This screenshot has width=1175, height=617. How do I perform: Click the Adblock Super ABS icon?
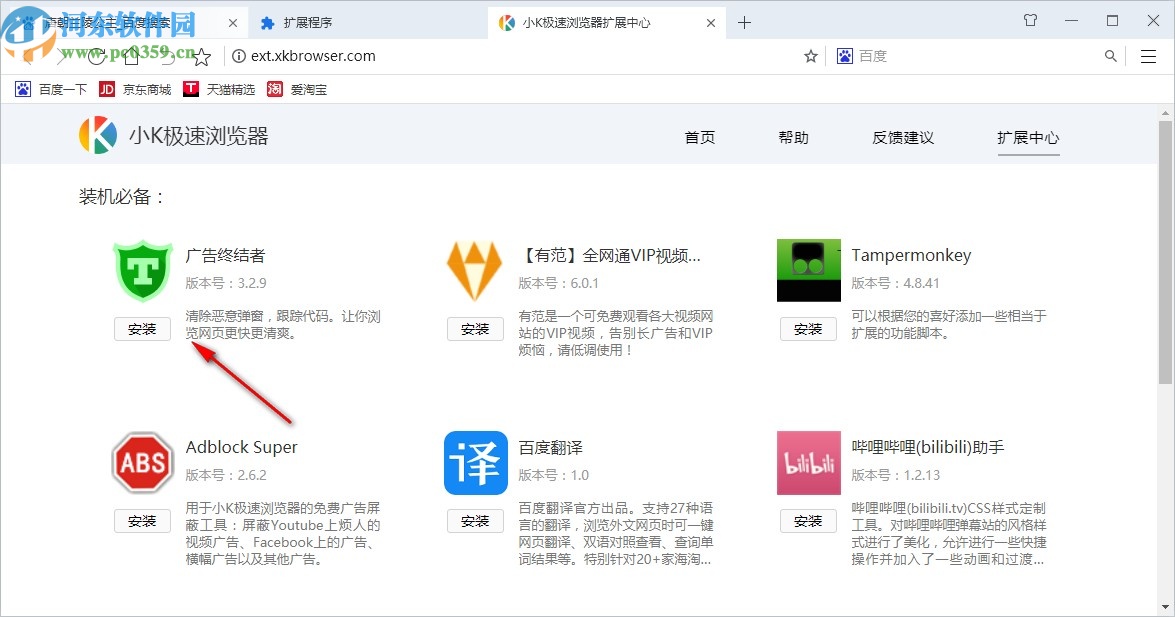(x=142, y=463)
